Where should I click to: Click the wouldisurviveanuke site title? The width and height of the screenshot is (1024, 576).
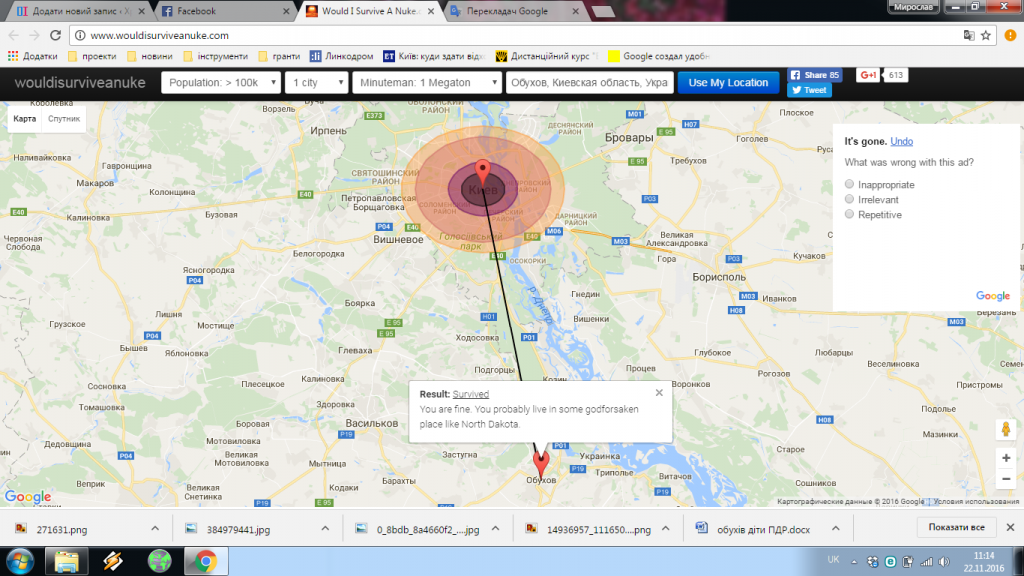[80, 83]
